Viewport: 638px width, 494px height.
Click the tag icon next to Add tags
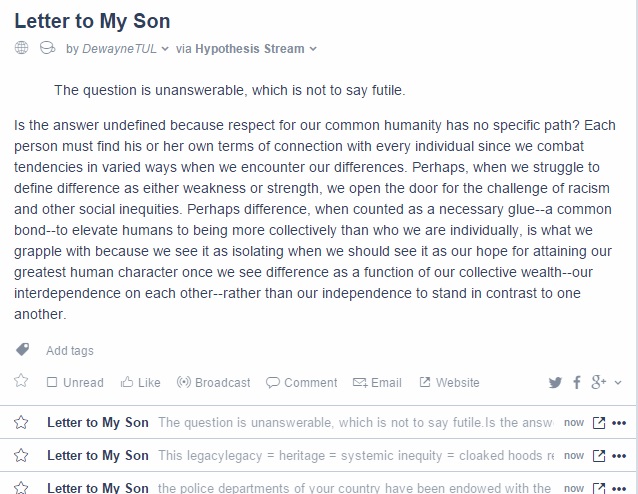(22, 350)
